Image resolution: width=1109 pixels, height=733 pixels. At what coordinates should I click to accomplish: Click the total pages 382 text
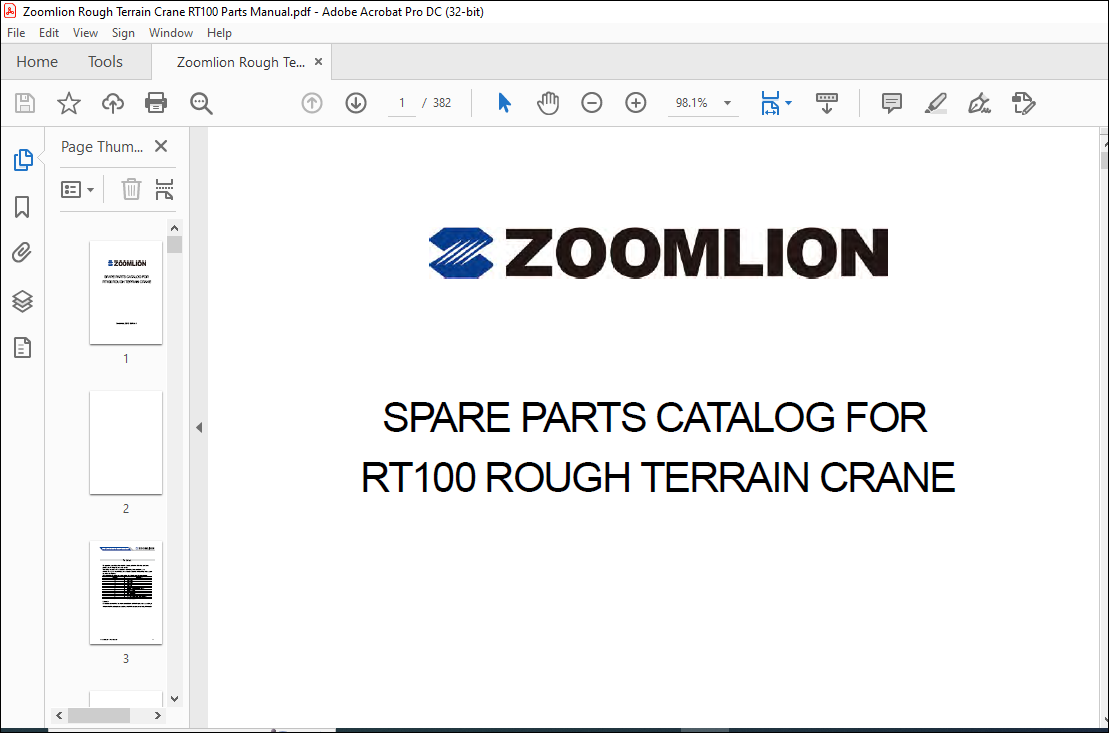[442, 103]
